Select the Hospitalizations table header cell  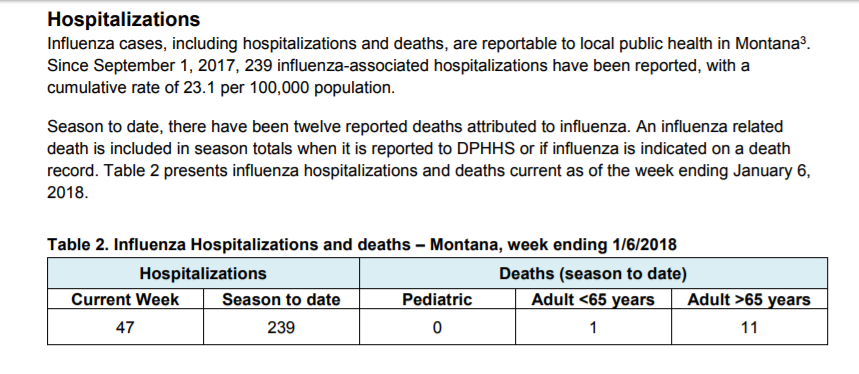coord(203,273)
